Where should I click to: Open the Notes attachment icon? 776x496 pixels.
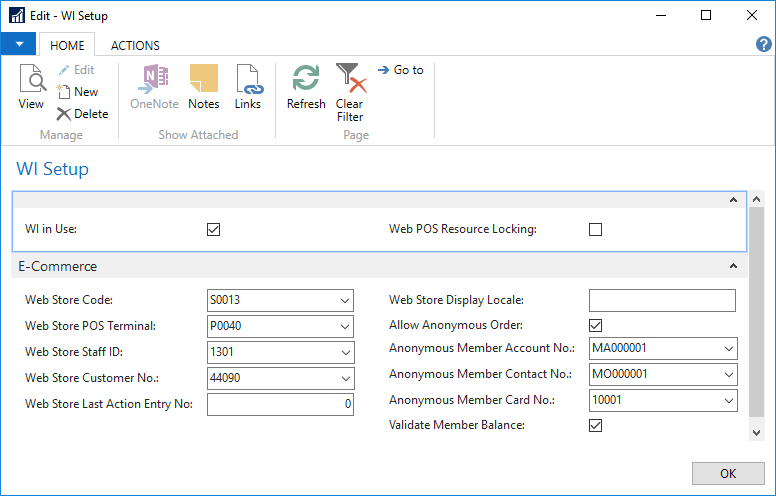coord(203,87)
